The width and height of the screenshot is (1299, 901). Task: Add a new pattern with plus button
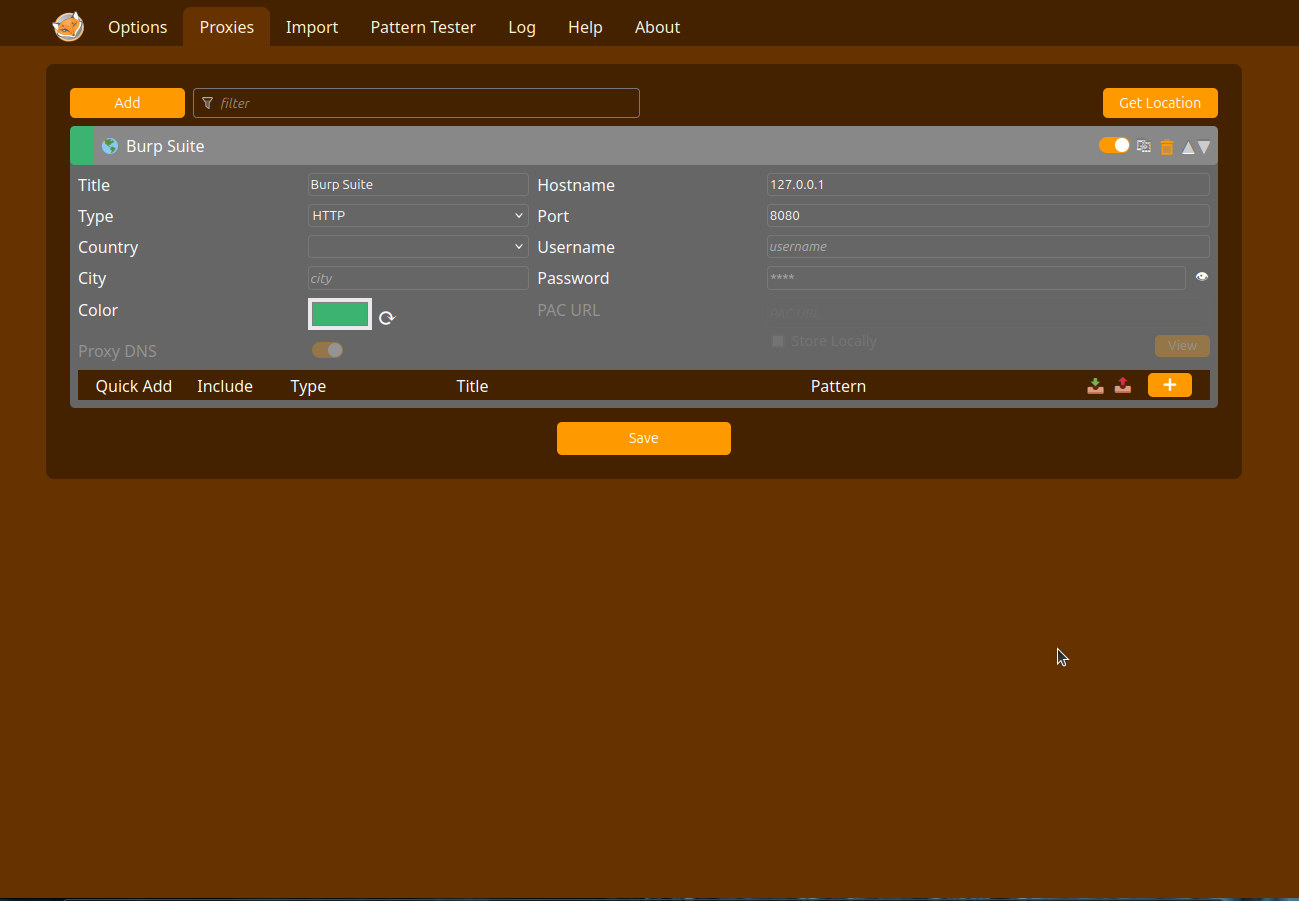pyautogui.click(x=1170, y=385)
